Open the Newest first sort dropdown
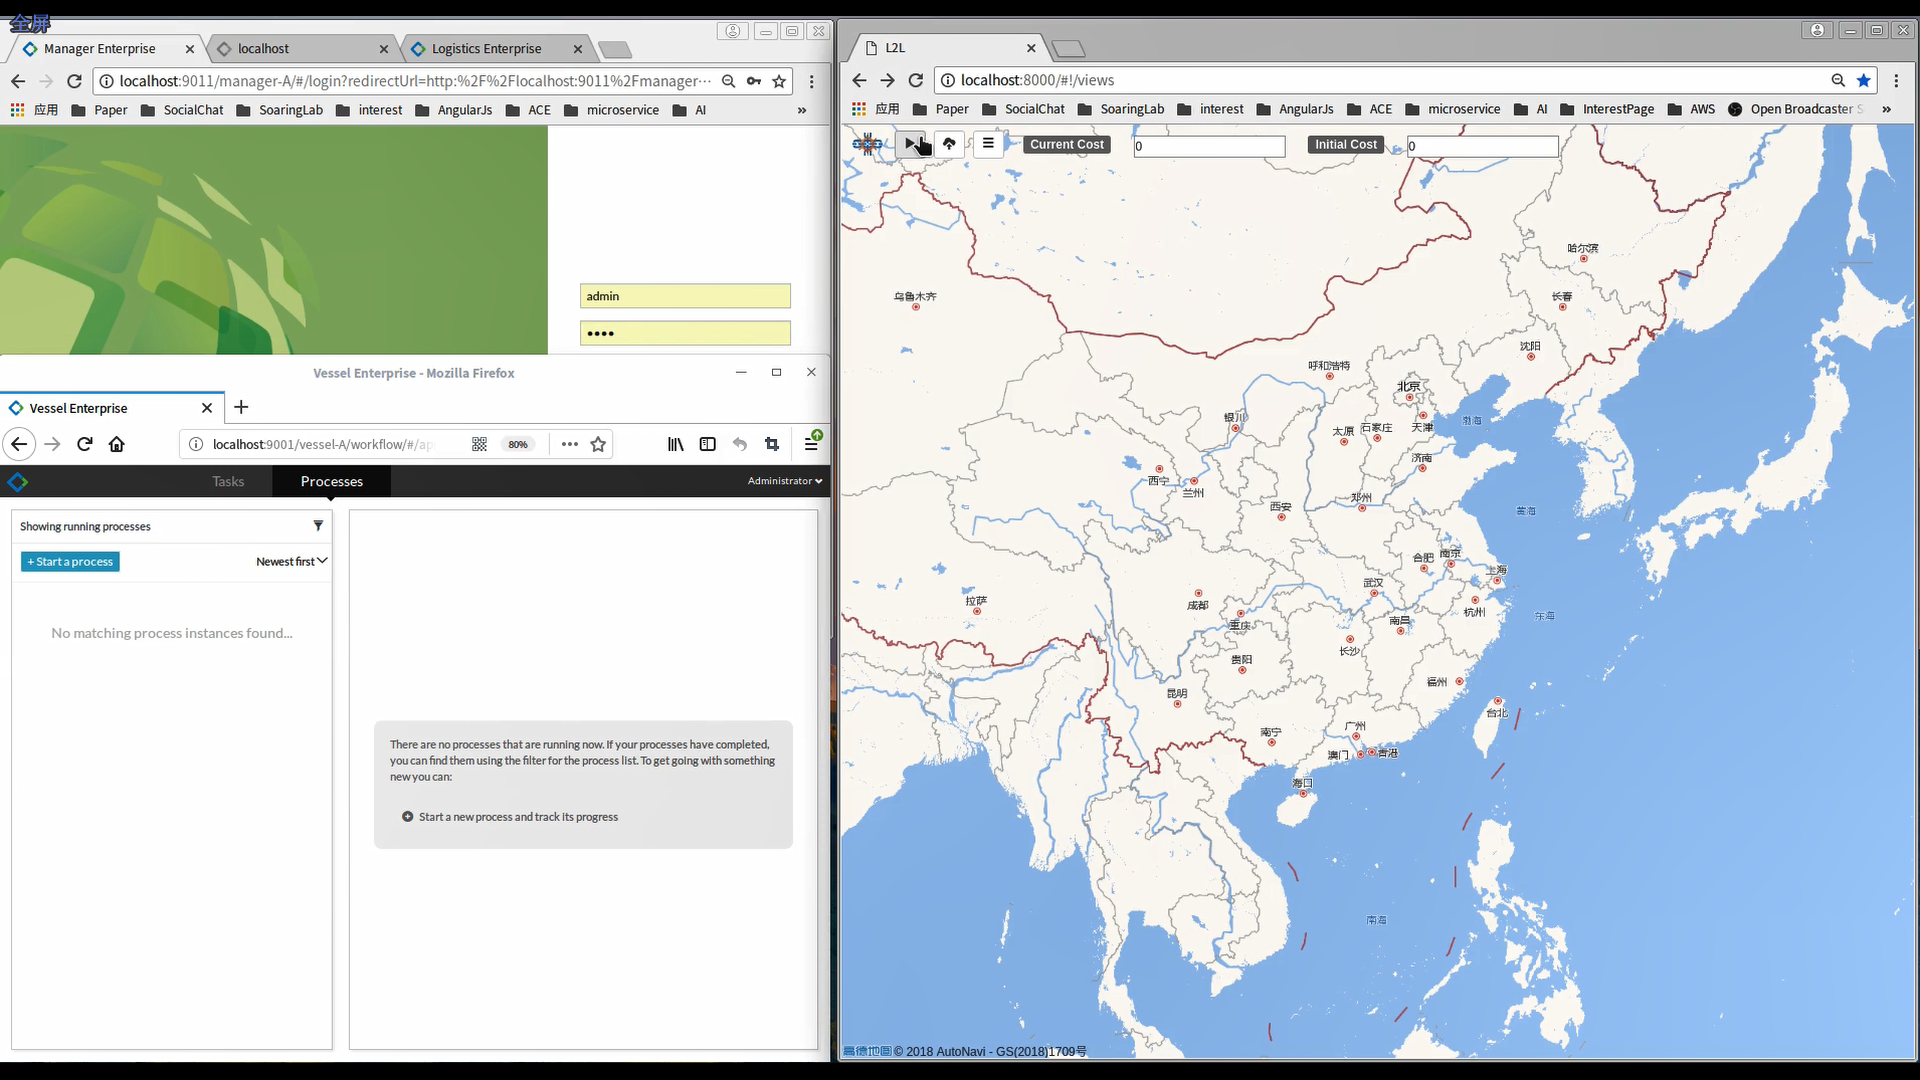 tap(291, 562)
